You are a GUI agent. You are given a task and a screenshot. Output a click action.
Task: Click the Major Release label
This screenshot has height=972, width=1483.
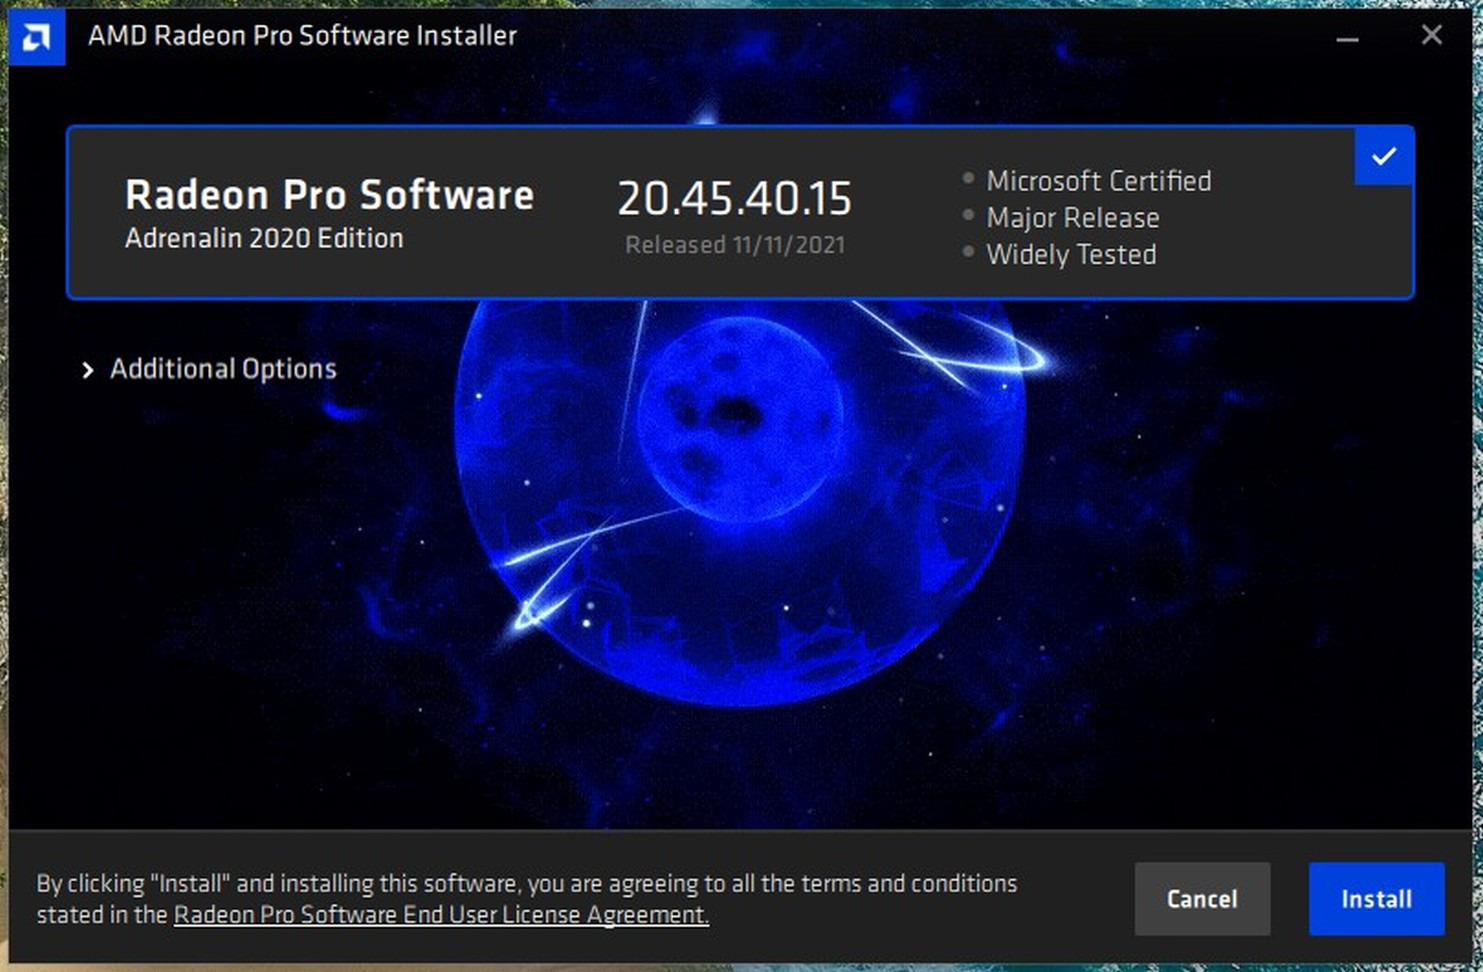[x=1072, y=218]
